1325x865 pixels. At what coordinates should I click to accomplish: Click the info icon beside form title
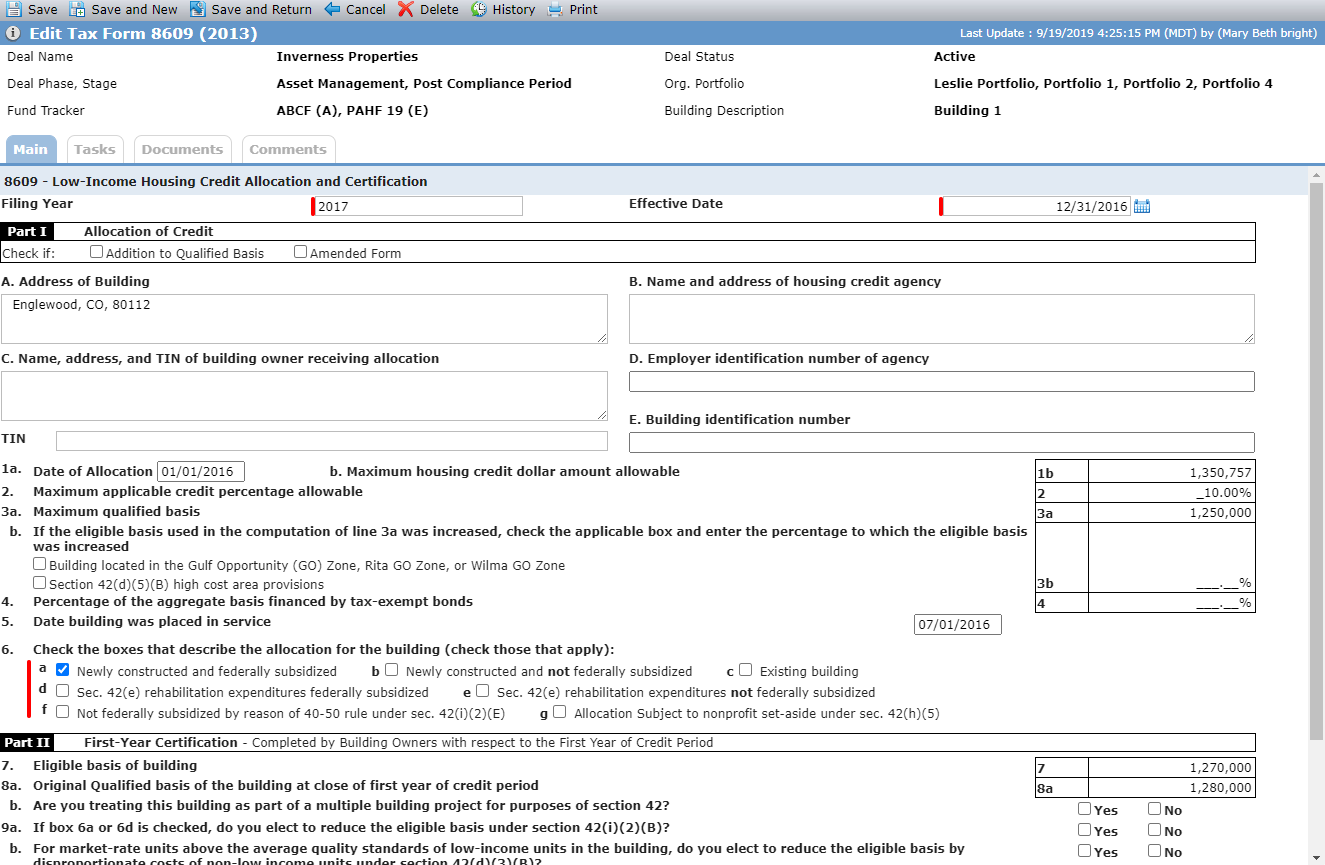click(x=13, y=33)
